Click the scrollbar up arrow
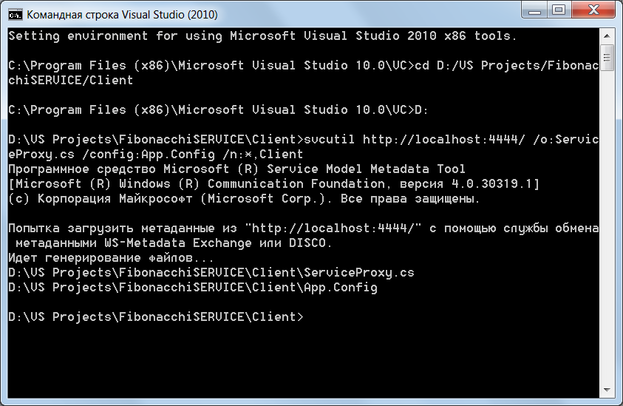Screen dimensions: 623x406 click(607, 36)
